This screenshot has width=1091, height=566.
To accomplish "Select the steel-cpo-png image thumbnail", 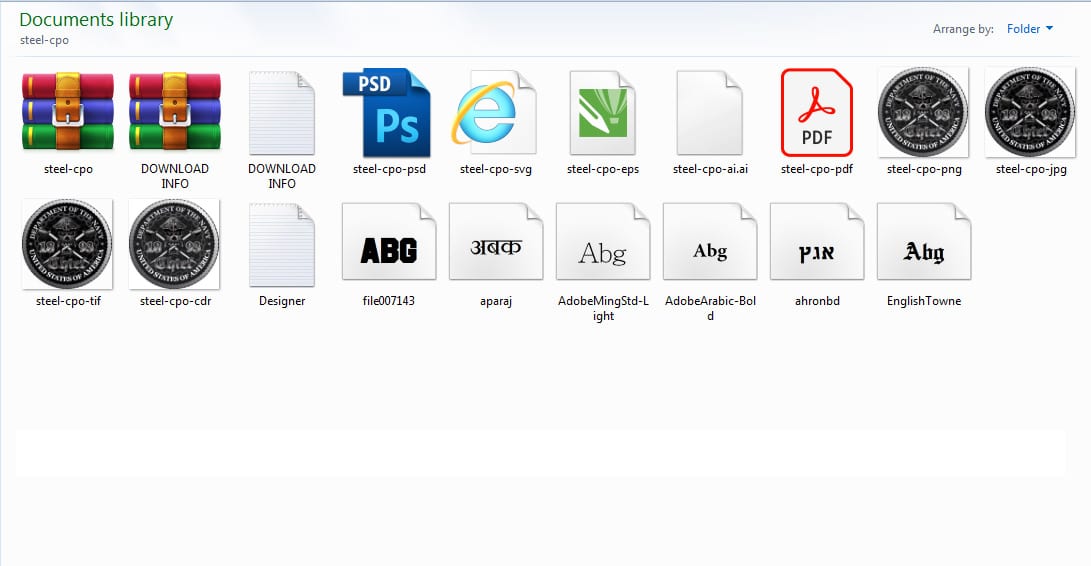I will [923, 112].
